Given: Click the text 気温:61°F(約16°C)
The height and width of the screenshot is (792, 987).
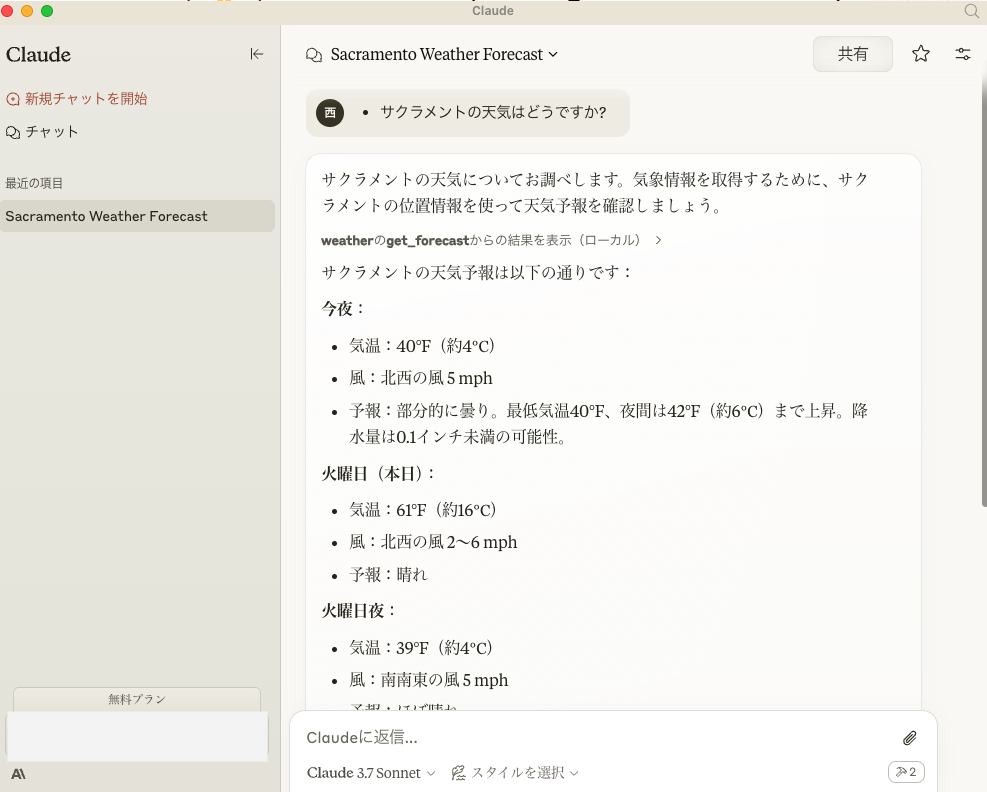Looking at the screenshot, I should 423,509.
